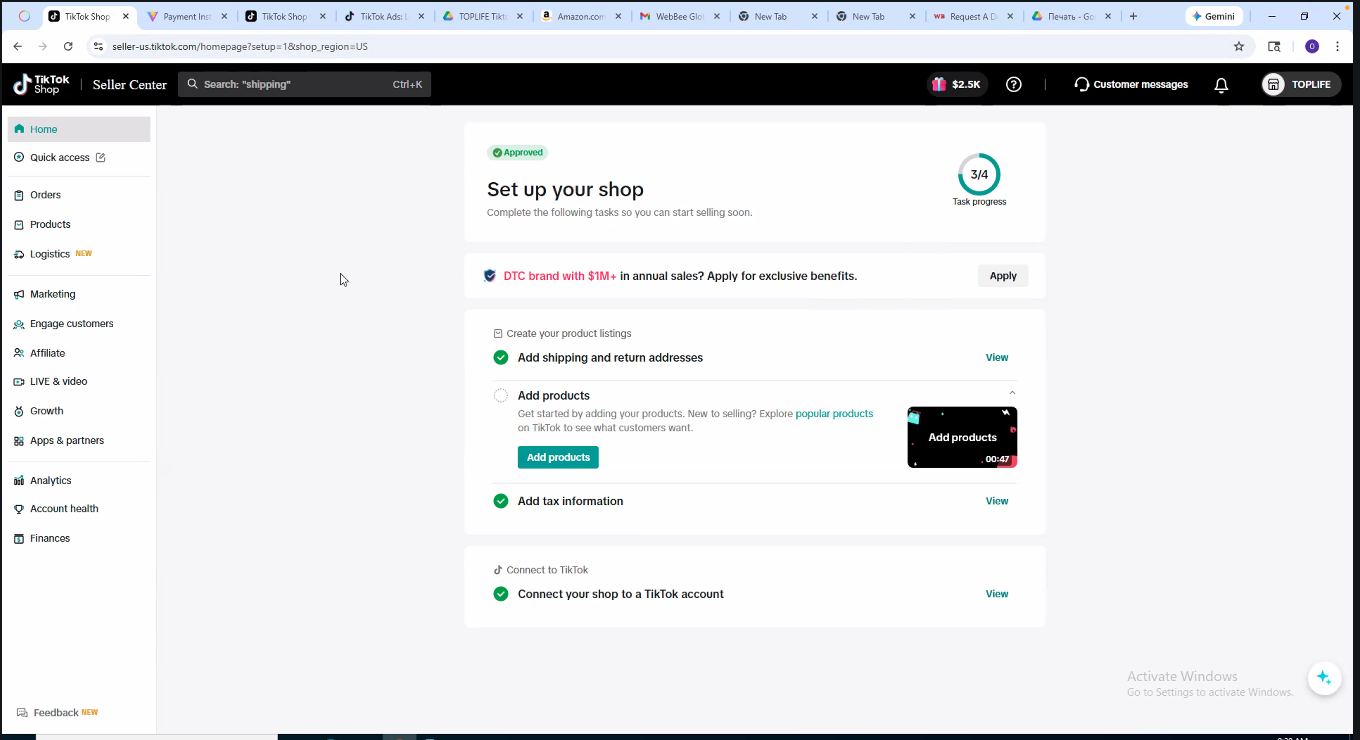This screenshot has width=1360, height=740.
Task: Click the unchecked Add products circle
Action: tap(501, 395)
